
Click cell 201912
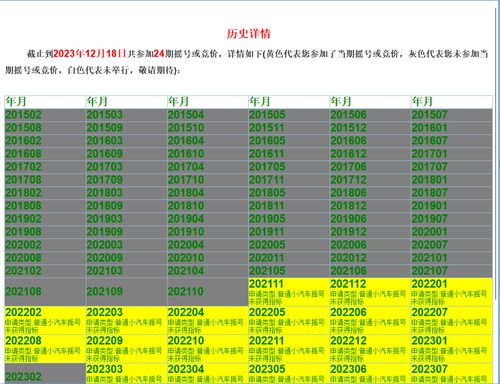click(x=370, y=232)
